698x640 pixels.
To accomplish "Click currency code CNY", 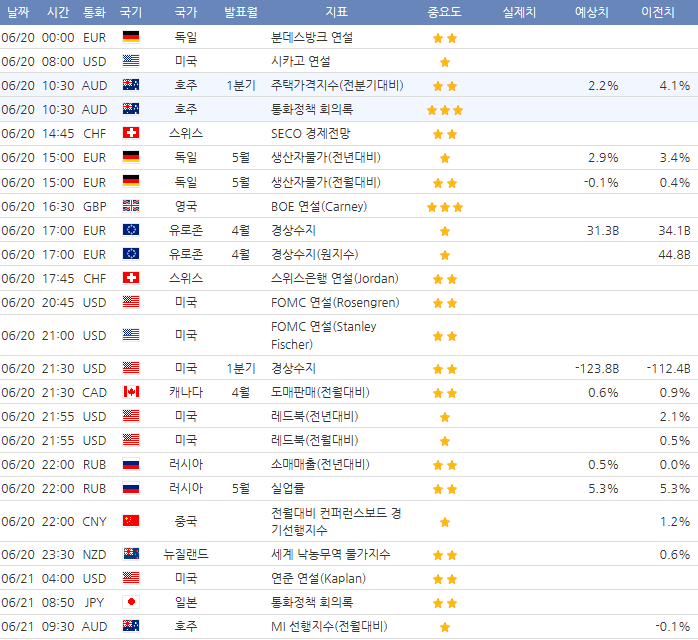I will (94, 521).
